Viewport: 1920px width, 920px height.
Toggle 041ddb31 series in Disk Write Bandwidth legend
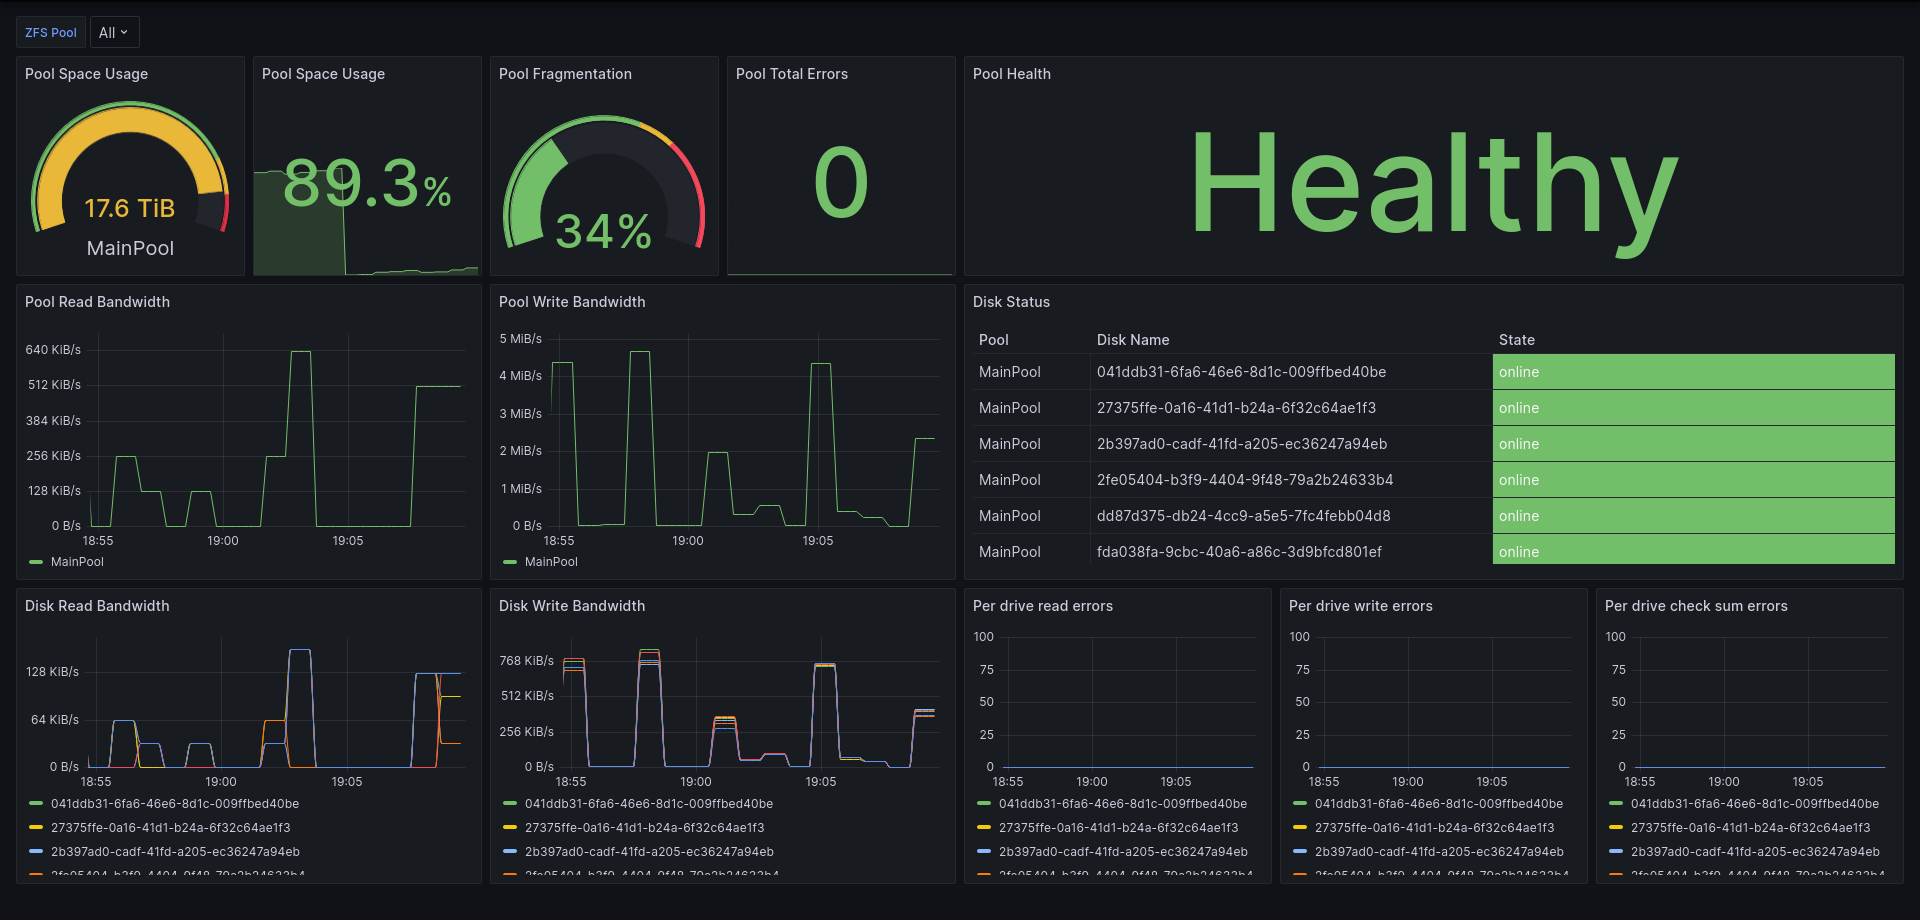coord(649,804)
